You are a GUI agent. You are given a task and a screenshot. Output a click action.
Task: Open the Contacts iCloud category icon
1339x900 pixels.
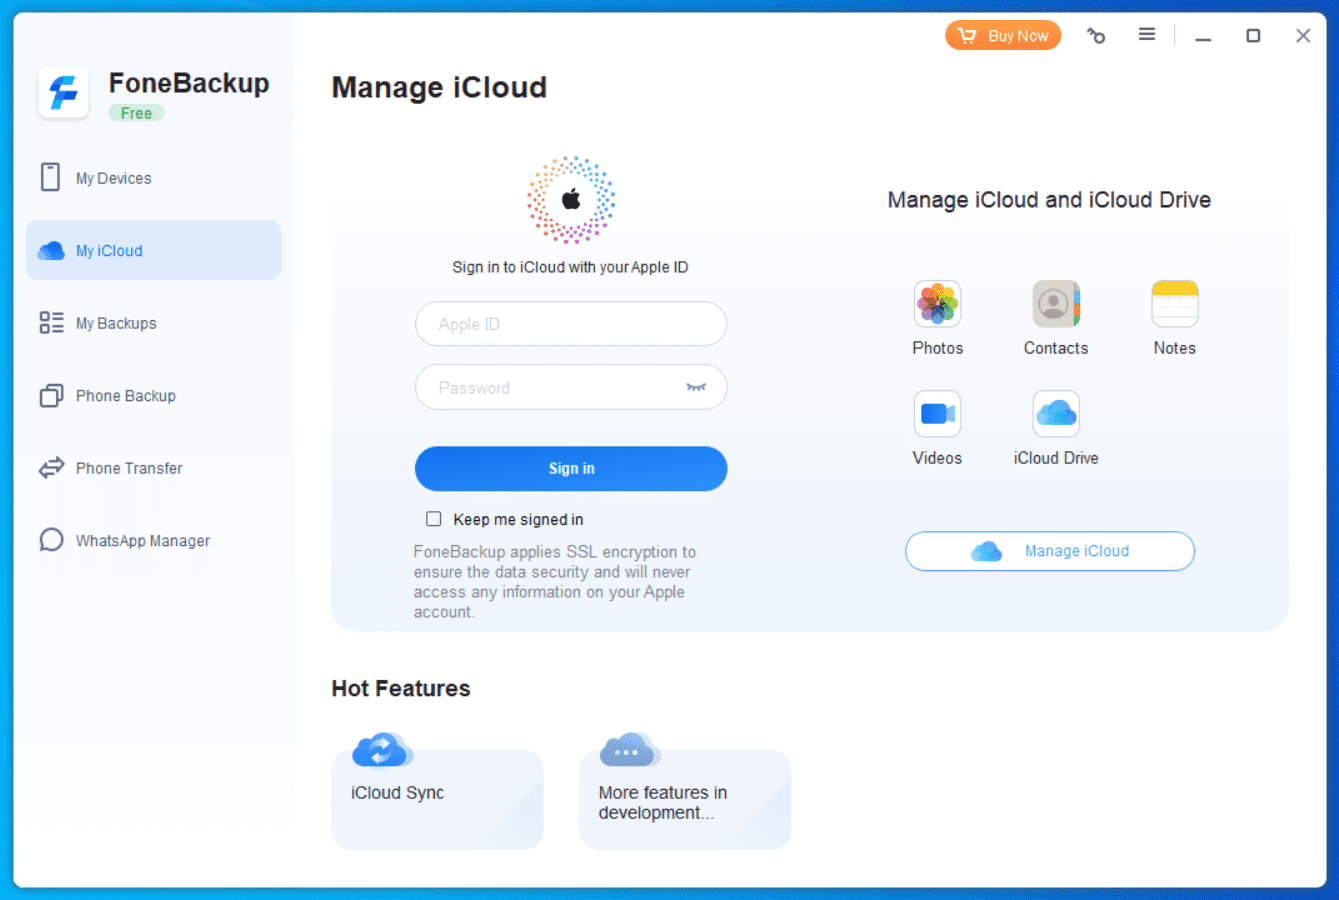coord(1056,304)
